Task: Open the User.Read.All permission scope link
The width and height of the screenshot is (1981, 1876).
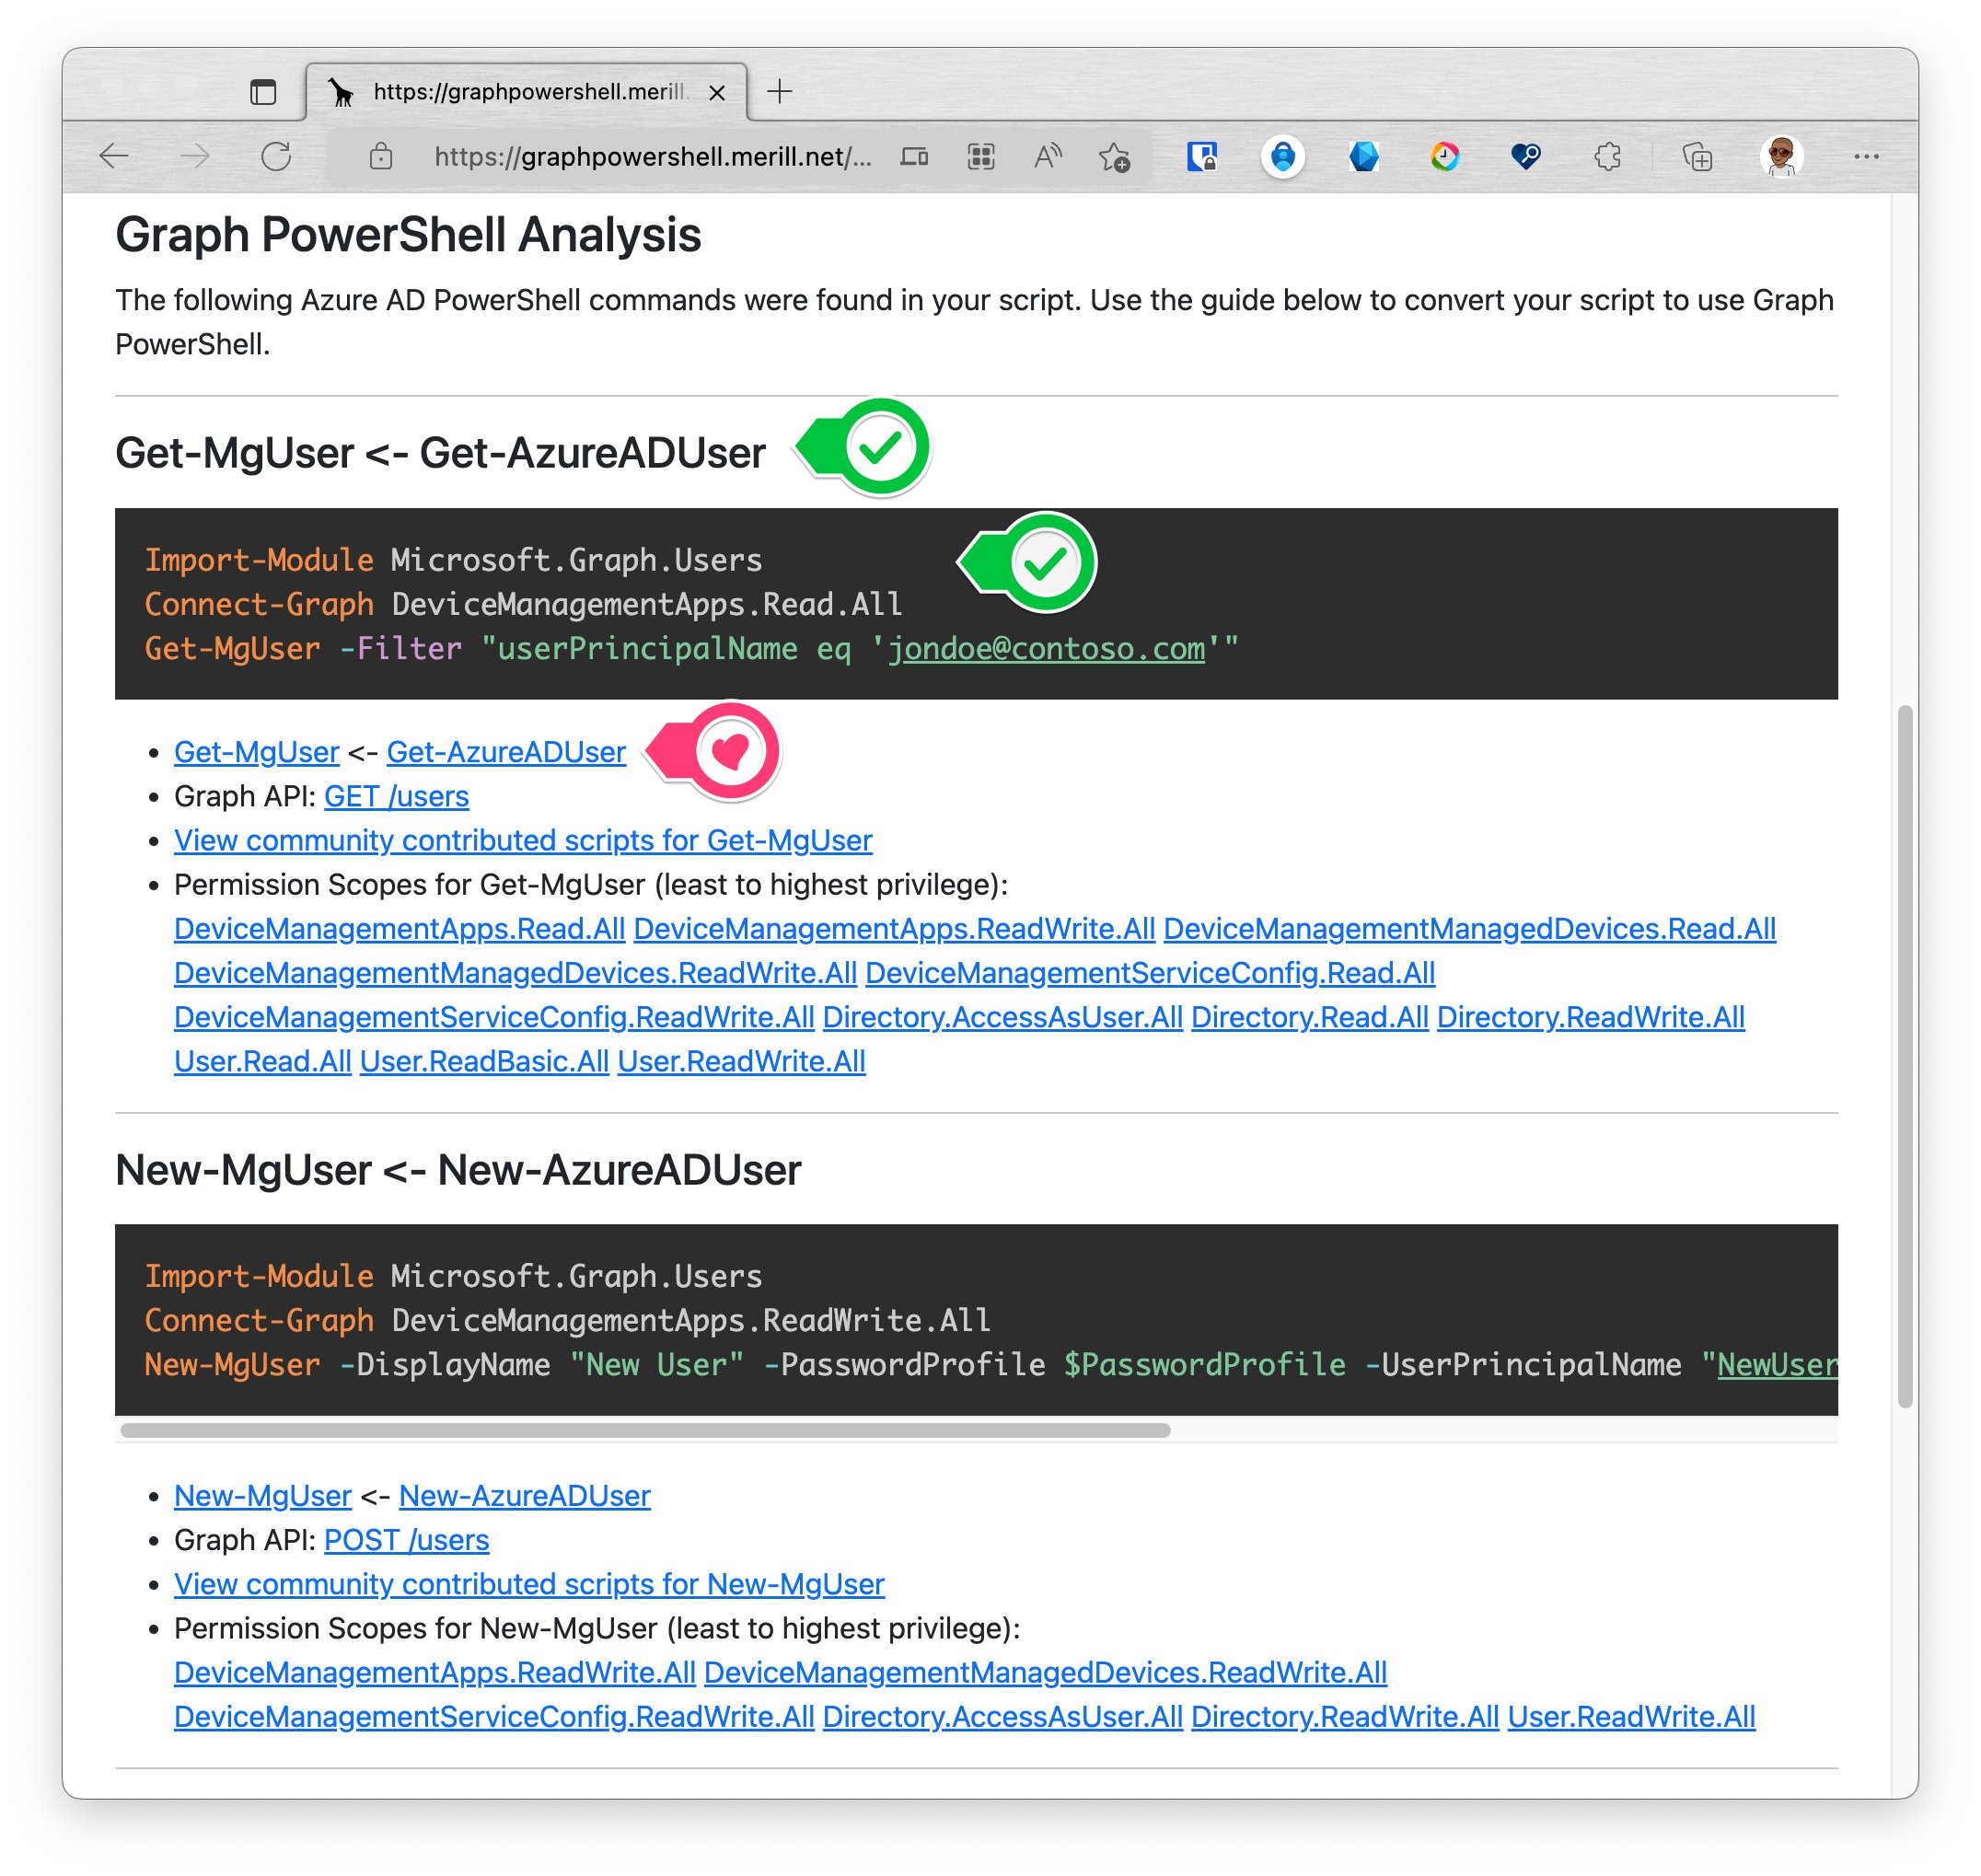Action: 262,1060
